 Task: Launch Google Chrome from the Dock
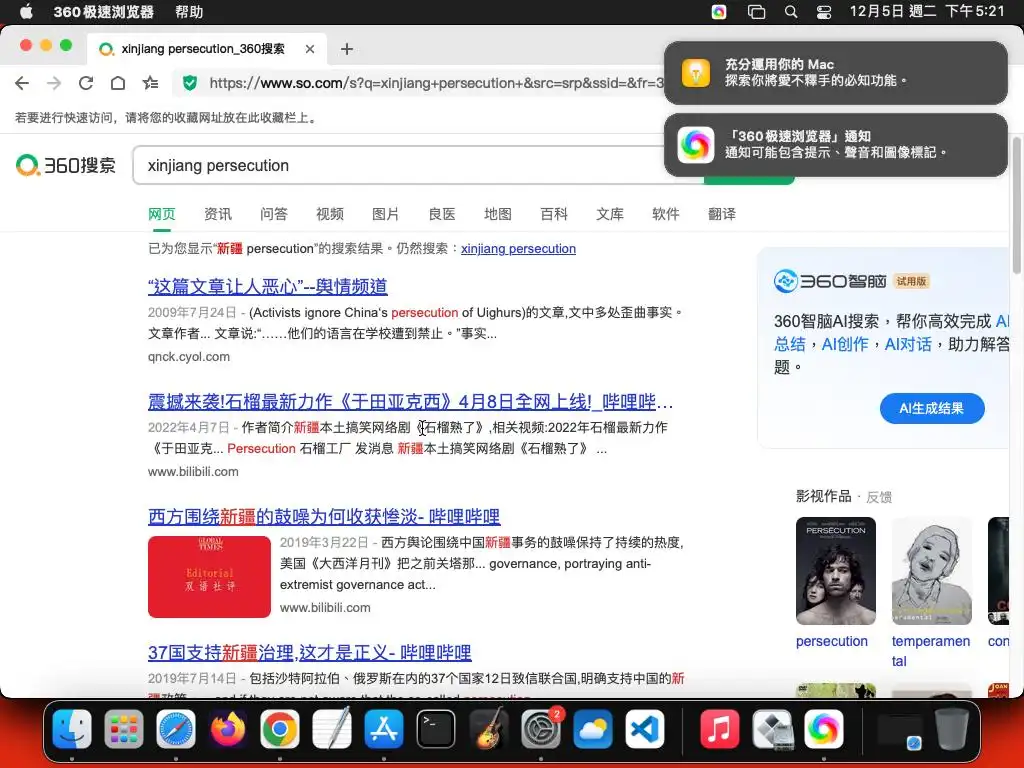[280, 729]
